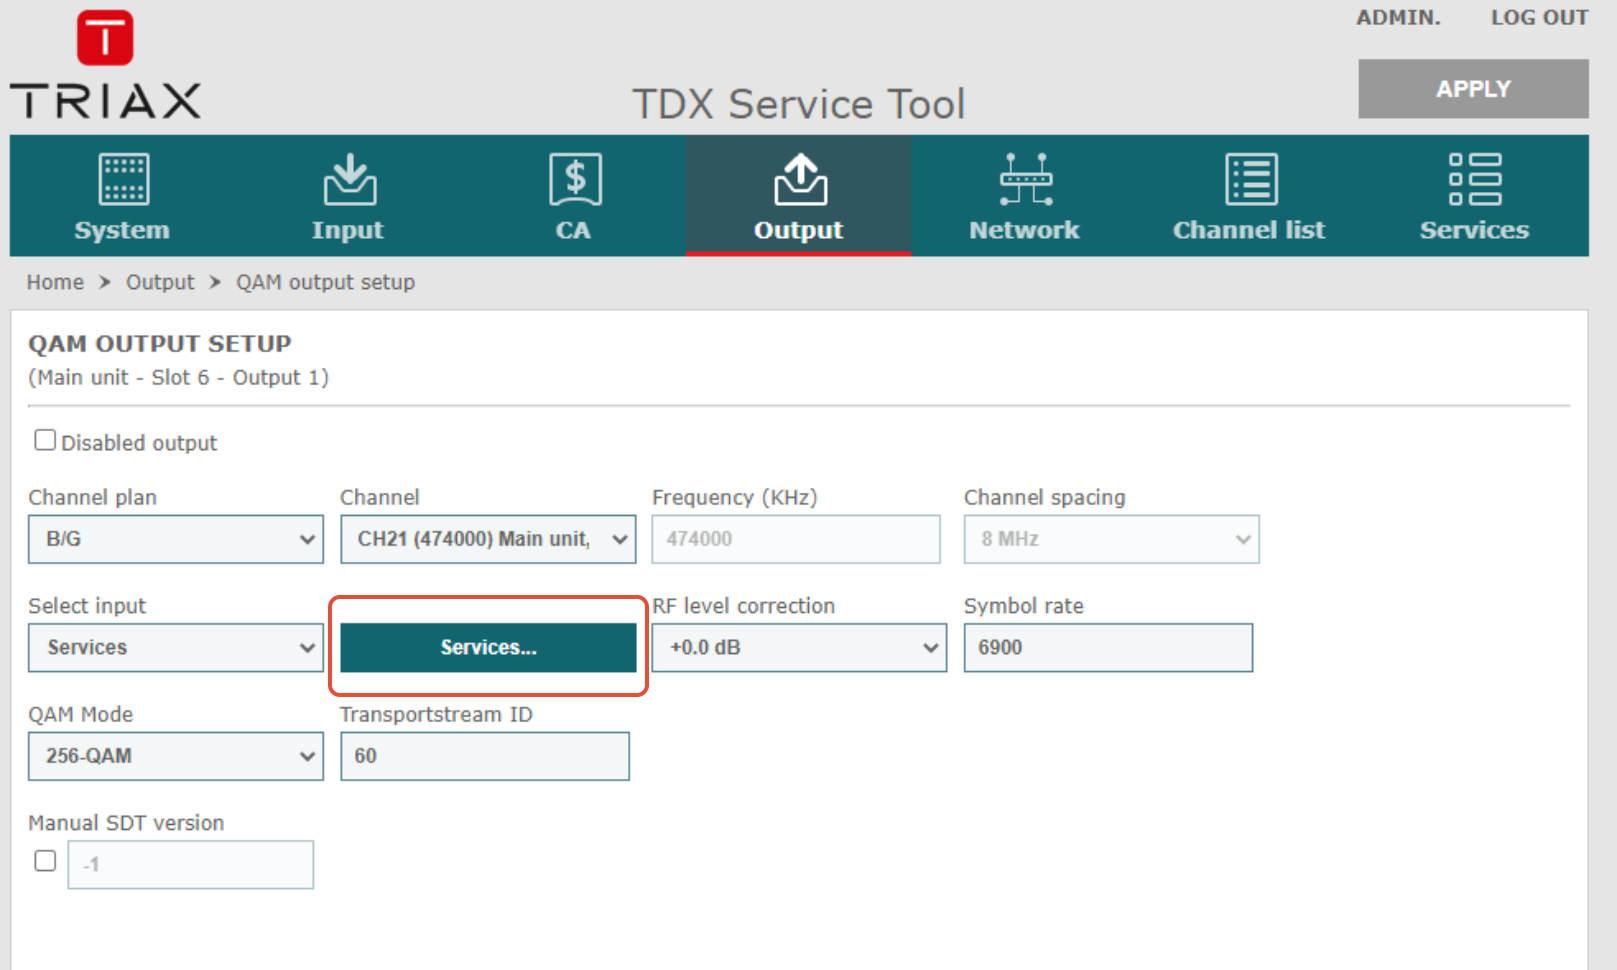Click the LOG OUT link
This screenshot has height=970, width=1617.
[x=1539, y=18]
